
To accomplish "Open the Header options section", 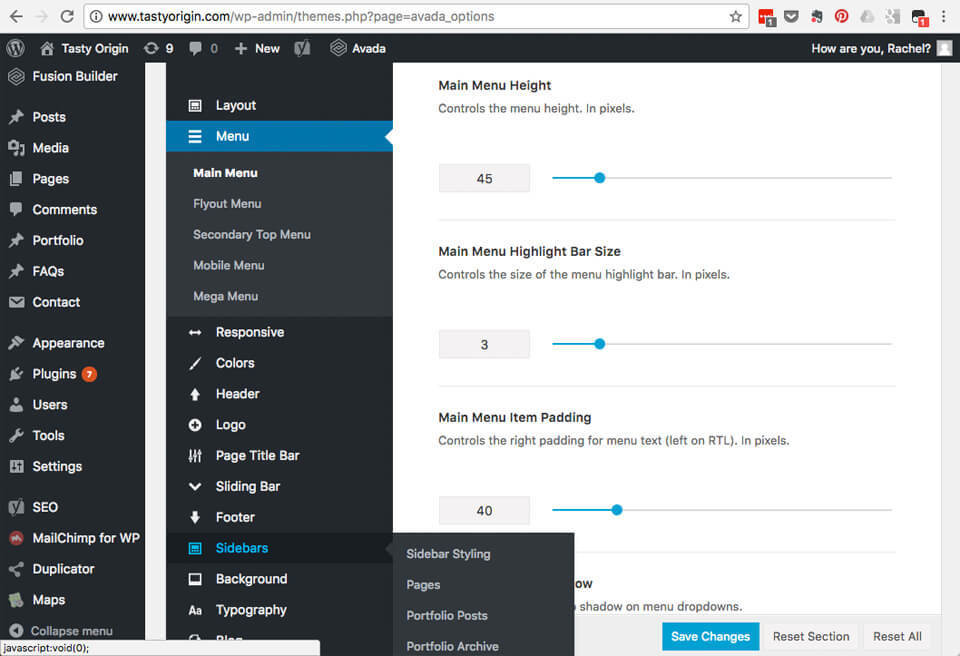I will pyautogui.click(x=279, y=394).
